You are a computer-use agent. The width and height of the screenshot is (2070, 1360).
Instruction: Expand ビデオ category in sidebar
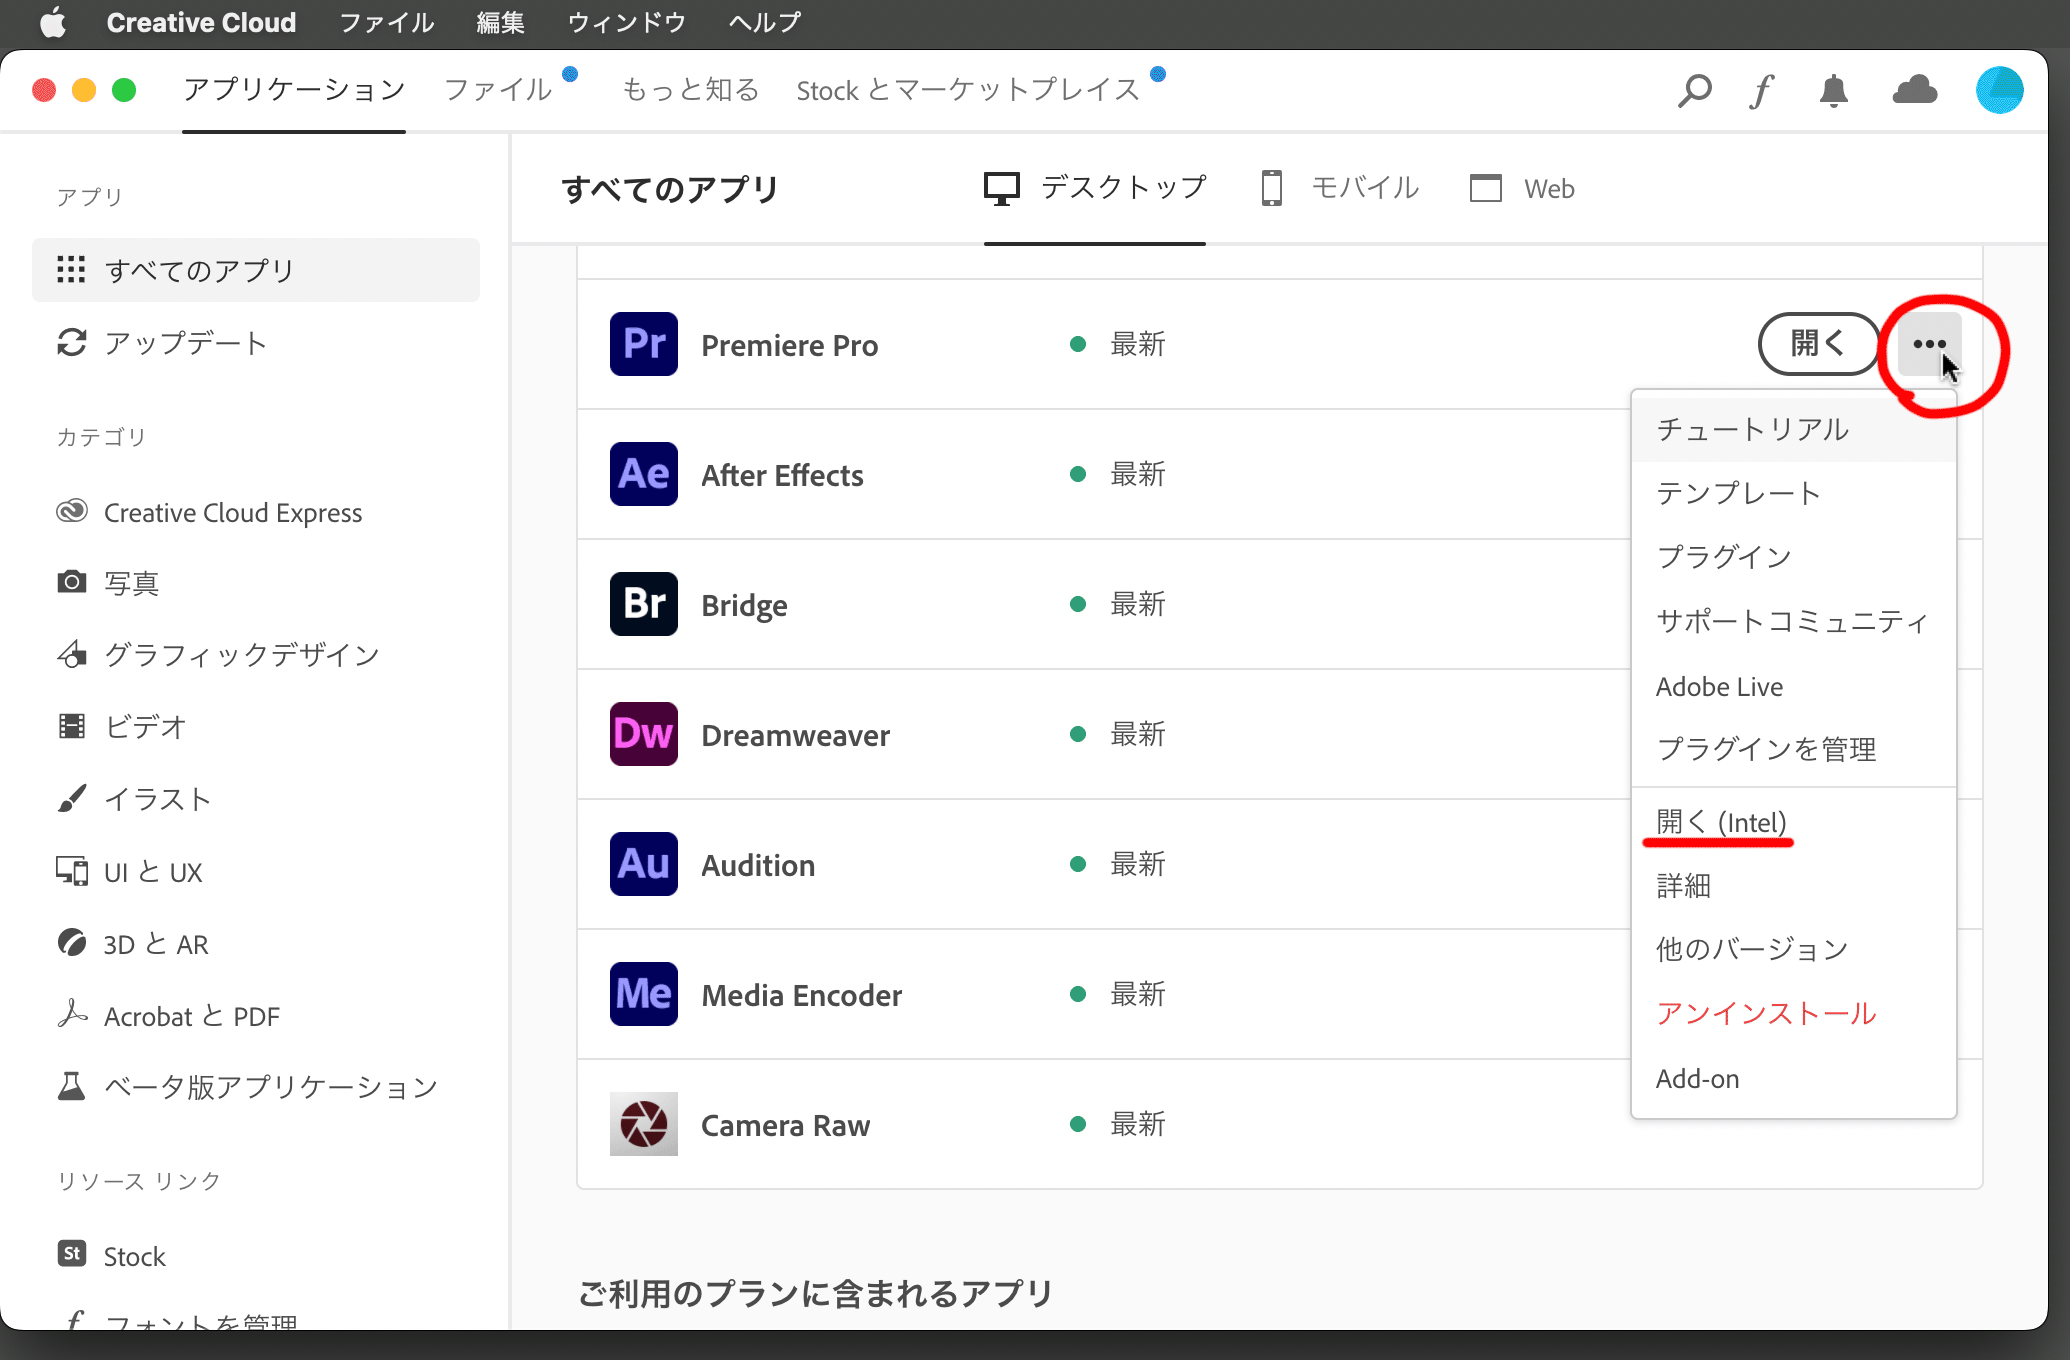[x=144, y=727]
